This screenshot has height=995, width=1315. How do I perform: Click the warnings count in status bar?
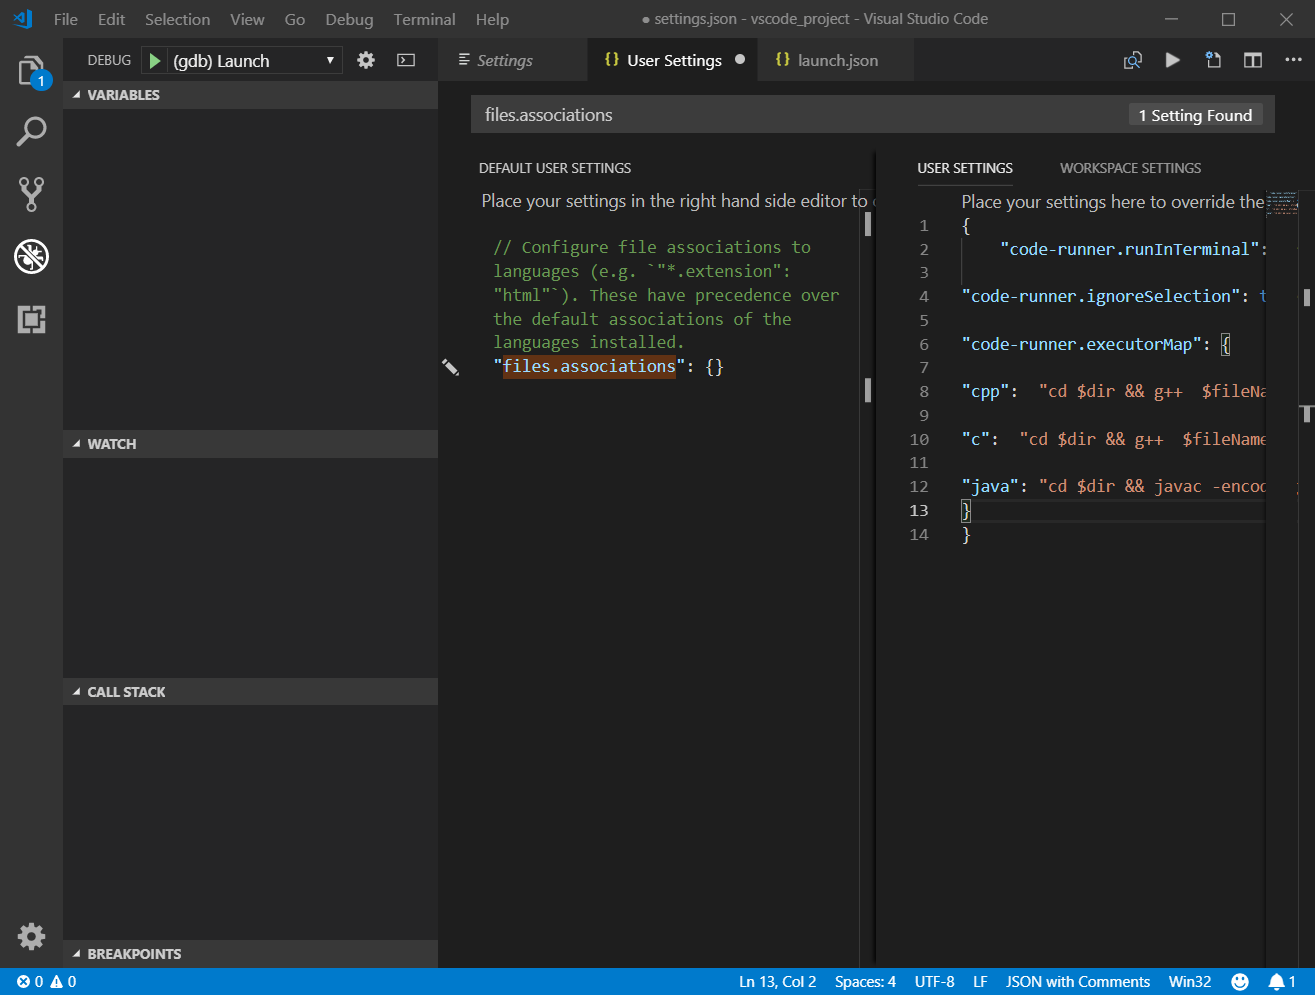[x=63, y=982]
